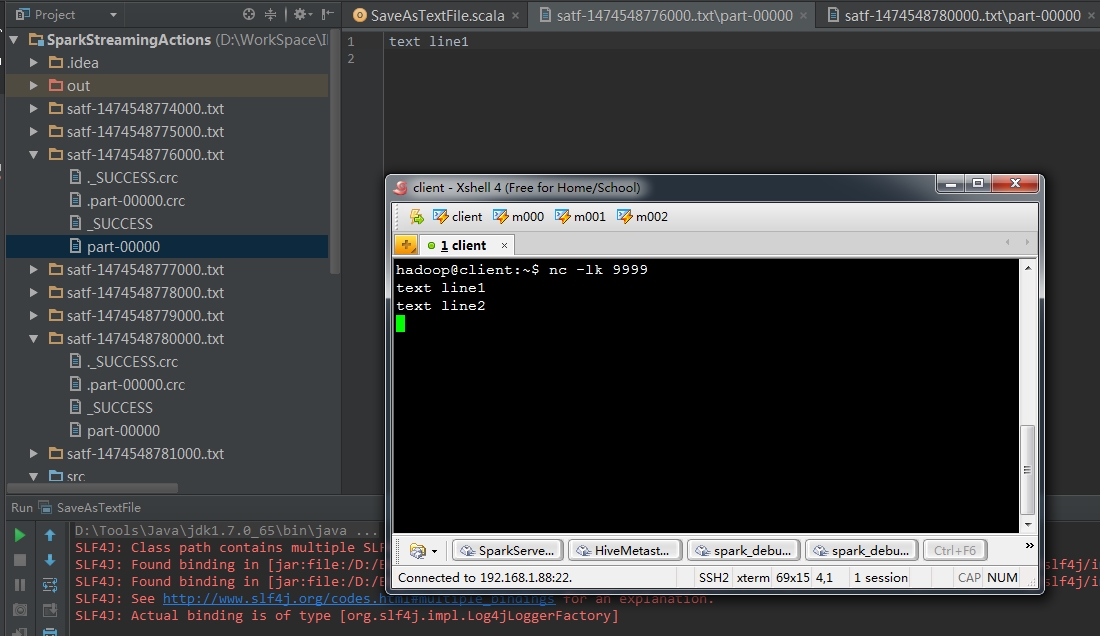Click the dump threads camera icon
Viewport: 1100px width, 636px height.
tap(20, 610)
